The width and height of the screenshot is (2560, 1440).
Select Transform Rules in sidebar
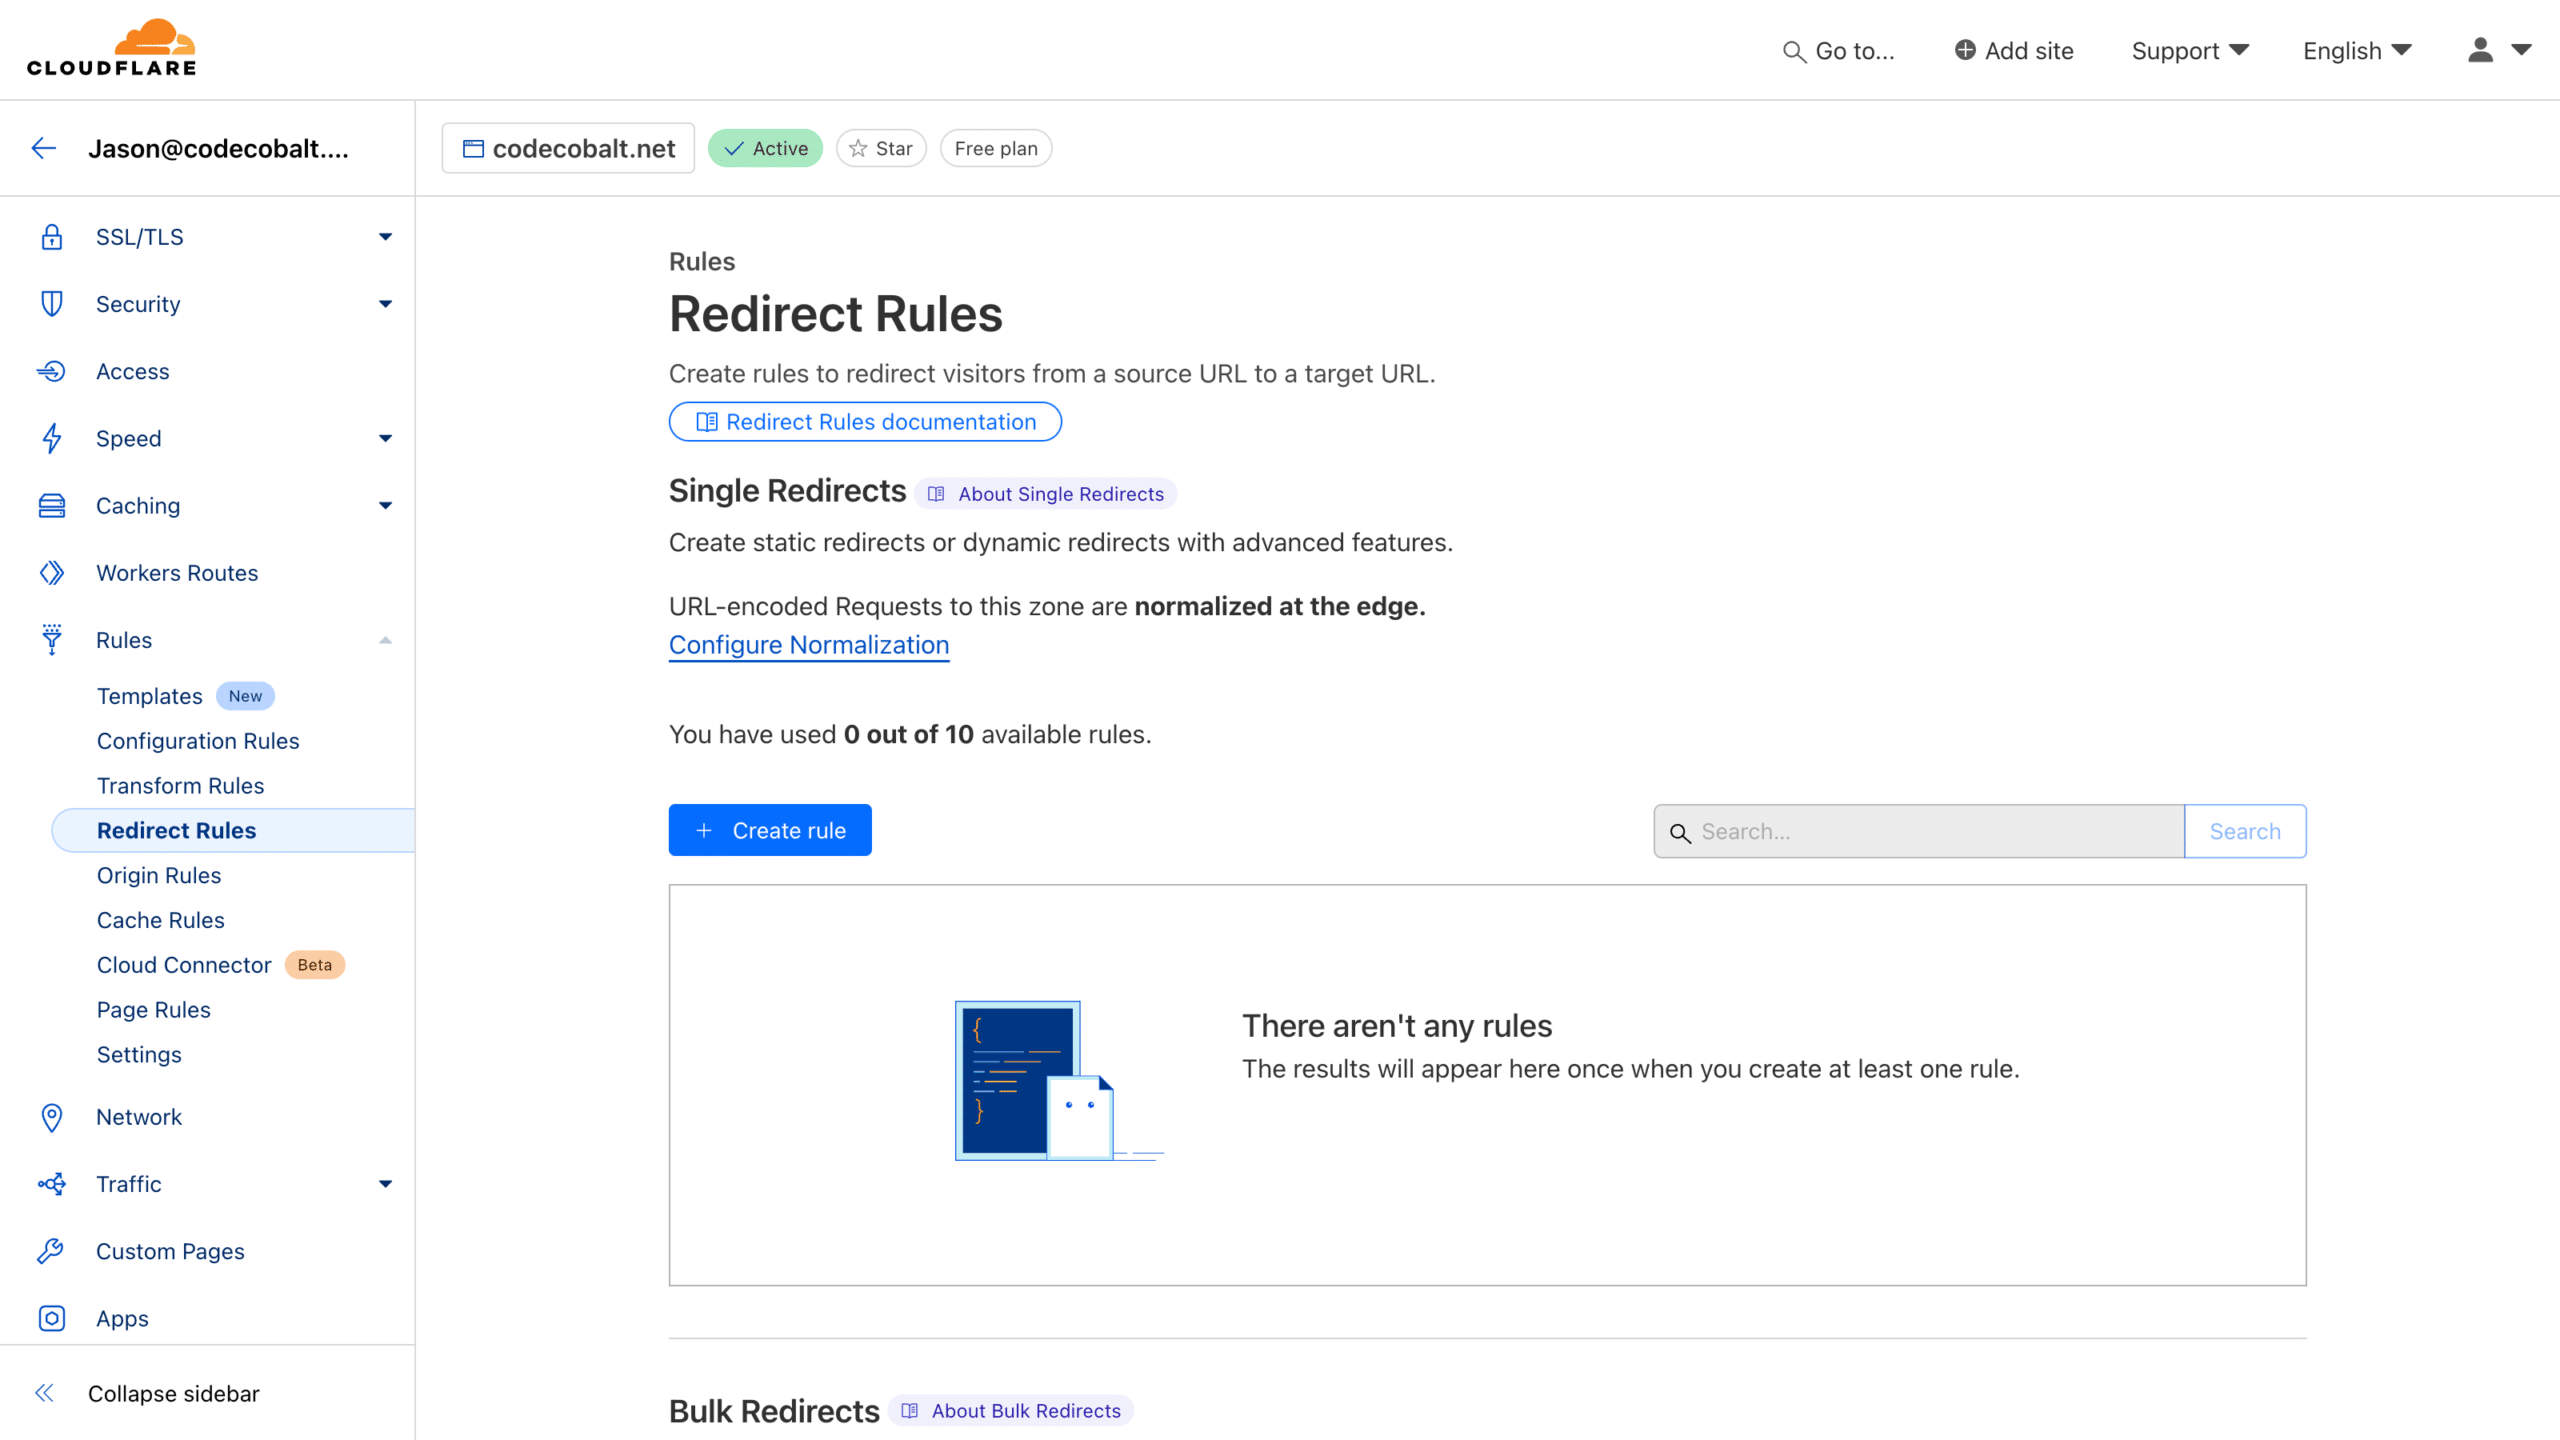click(x=180, y=785)
